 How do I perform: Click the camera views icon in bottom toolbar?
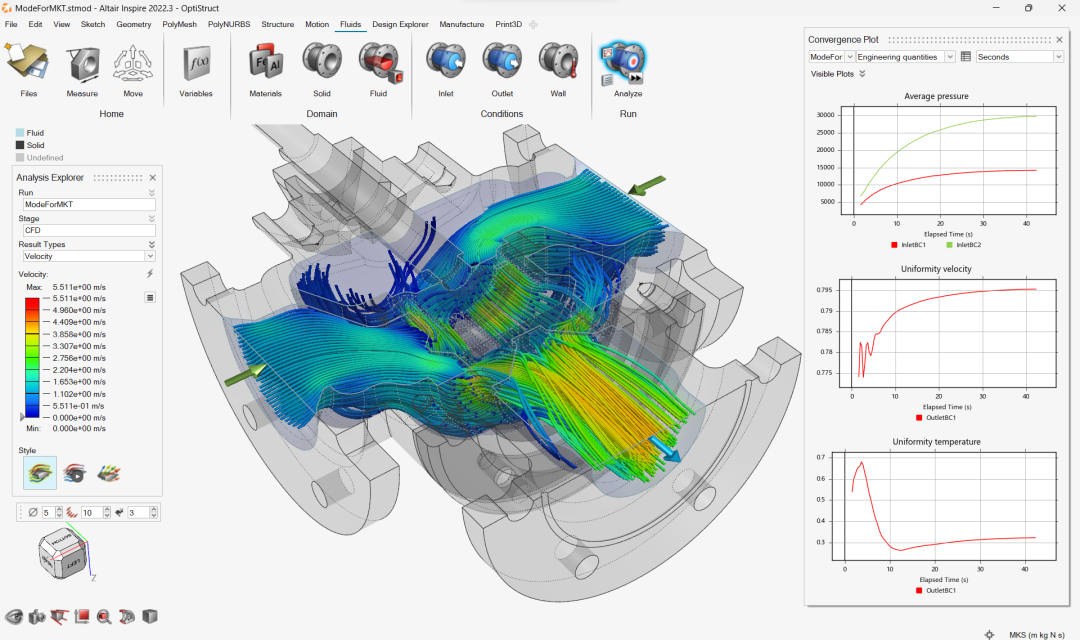coord(37,617)
